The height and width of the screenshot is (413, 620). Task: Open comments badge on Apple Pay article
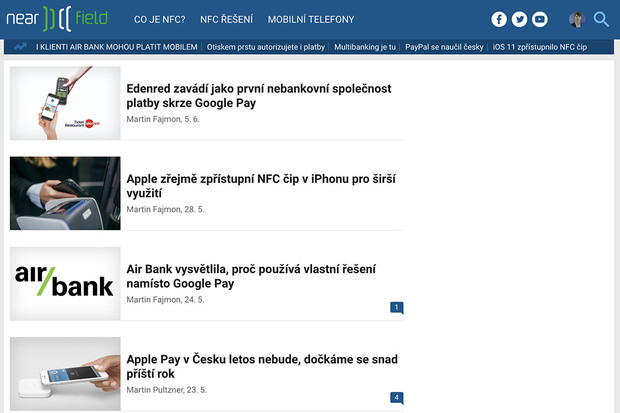[397, 398]
